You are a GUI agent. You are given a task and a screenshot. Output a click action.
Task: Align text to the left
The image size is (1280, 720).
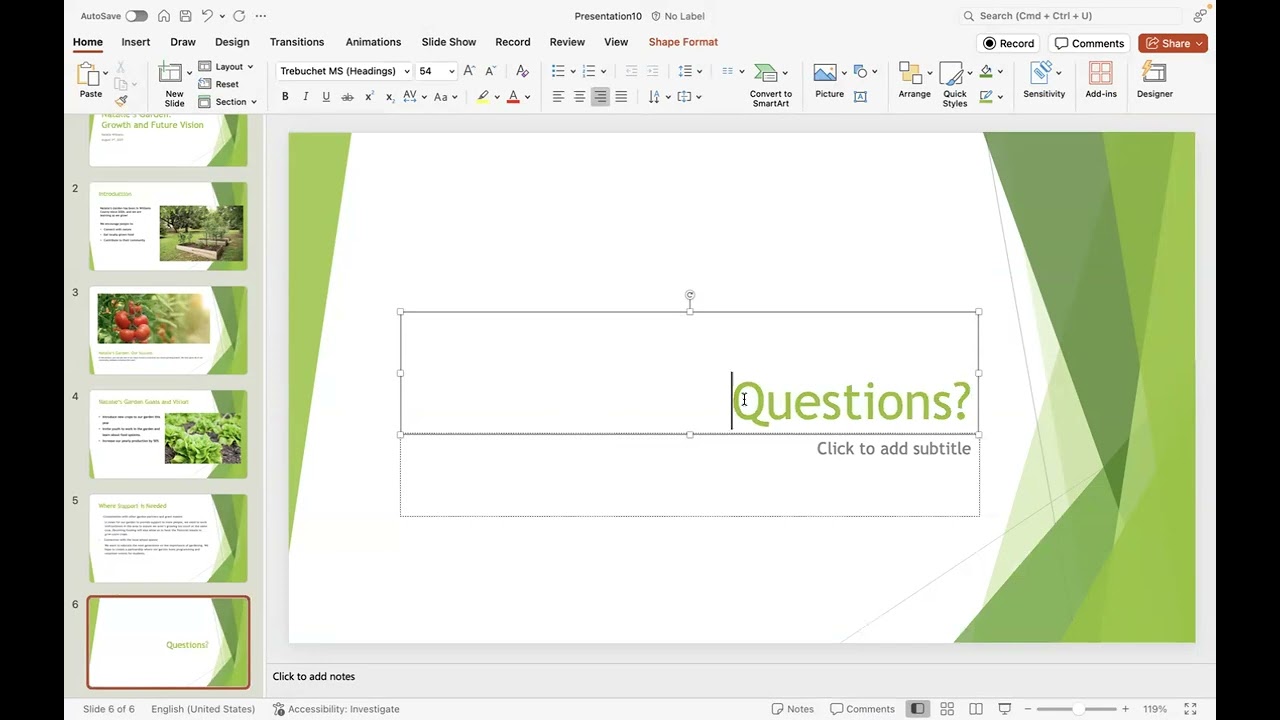(558, 97)
